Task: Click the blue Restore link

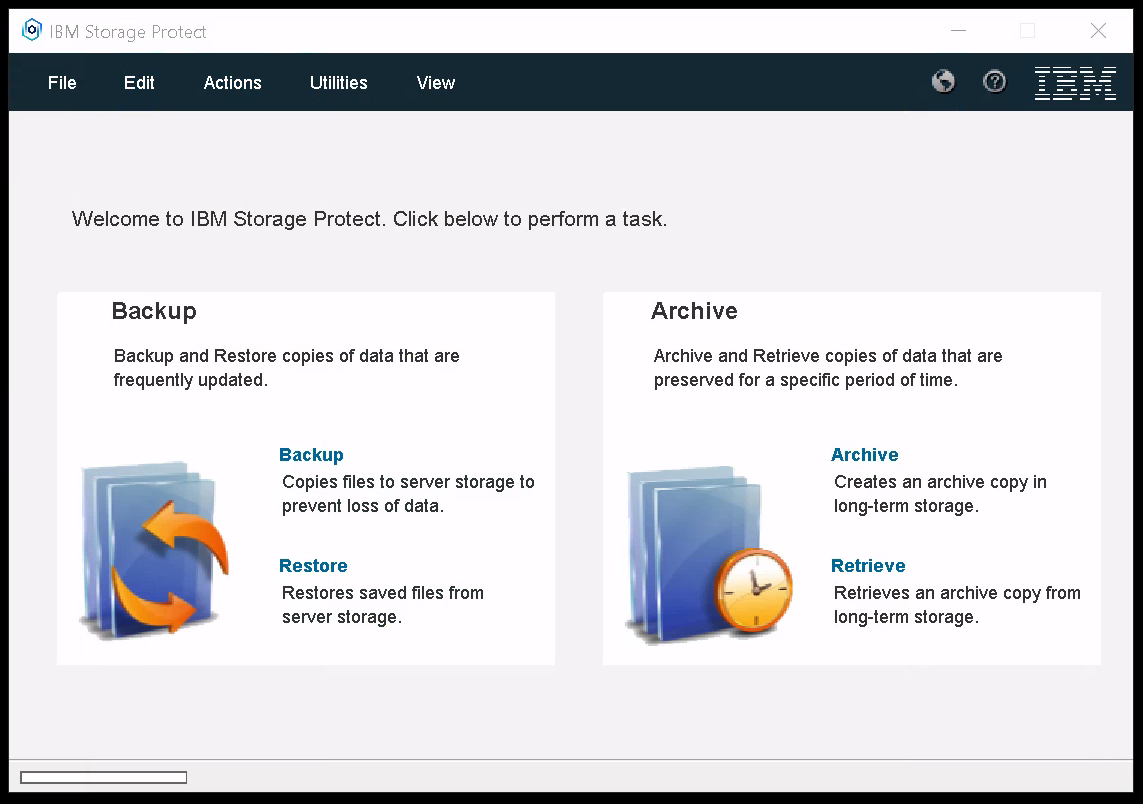Action: point(313,566)
